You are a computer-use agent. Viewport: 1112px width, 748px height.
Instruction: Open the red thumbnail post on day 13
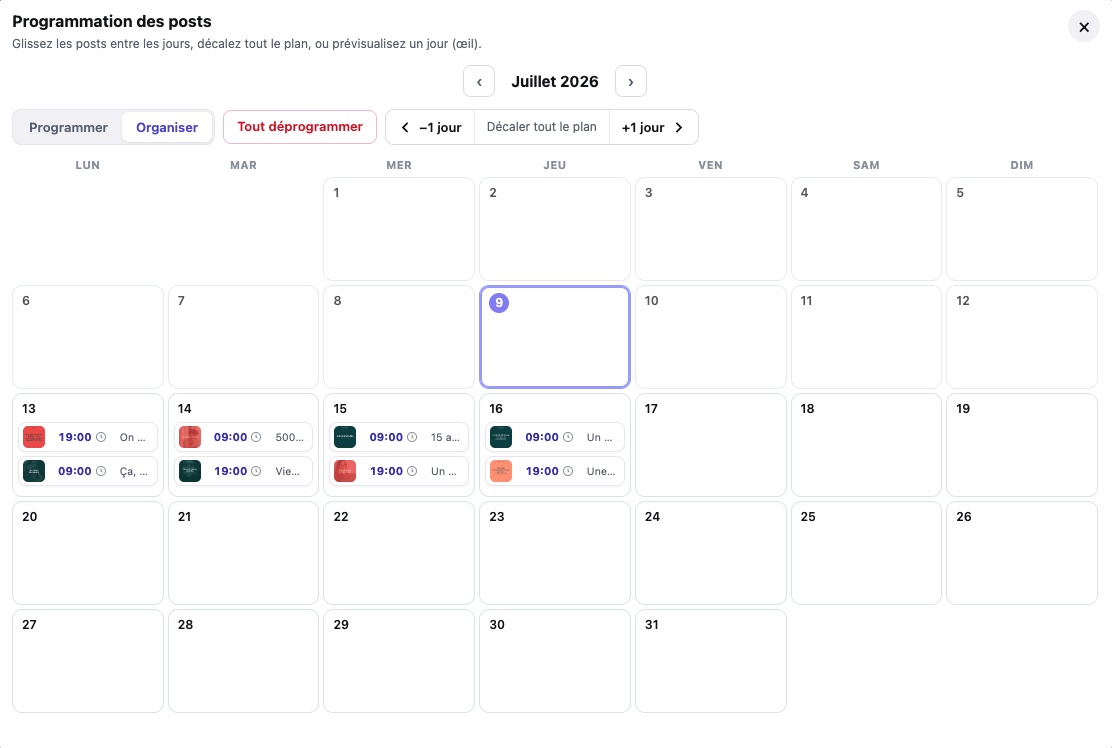[x=34, y=437]
